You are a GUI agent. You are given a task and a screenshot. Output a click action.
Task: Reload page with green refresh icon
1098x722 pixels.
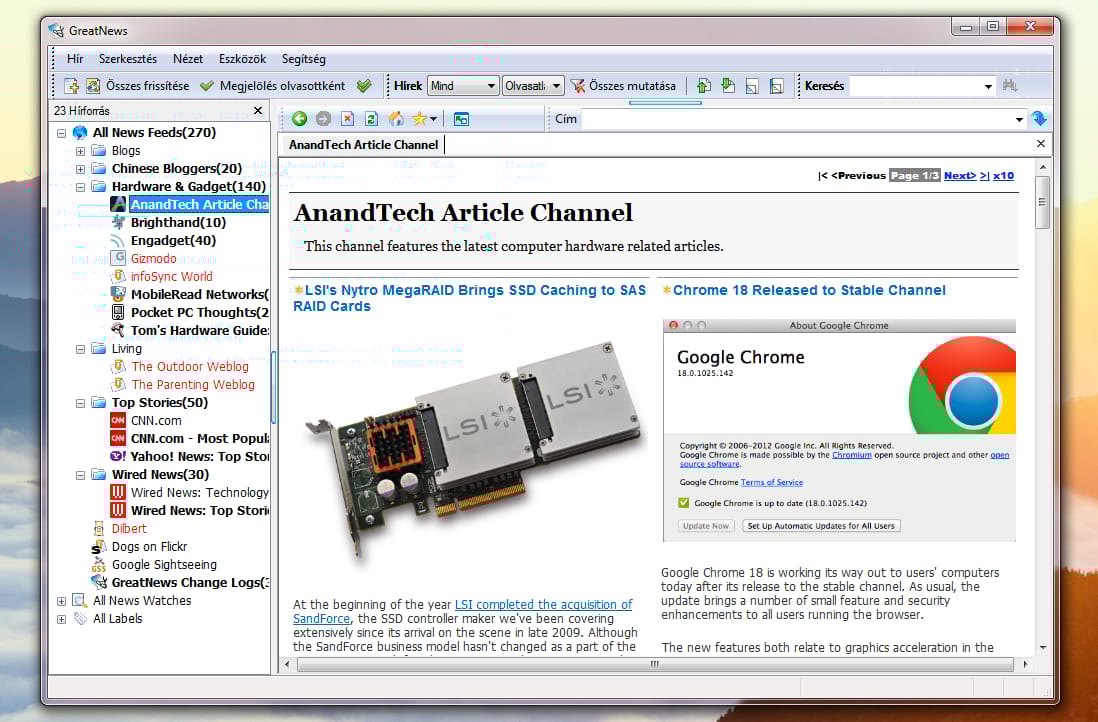371,119
